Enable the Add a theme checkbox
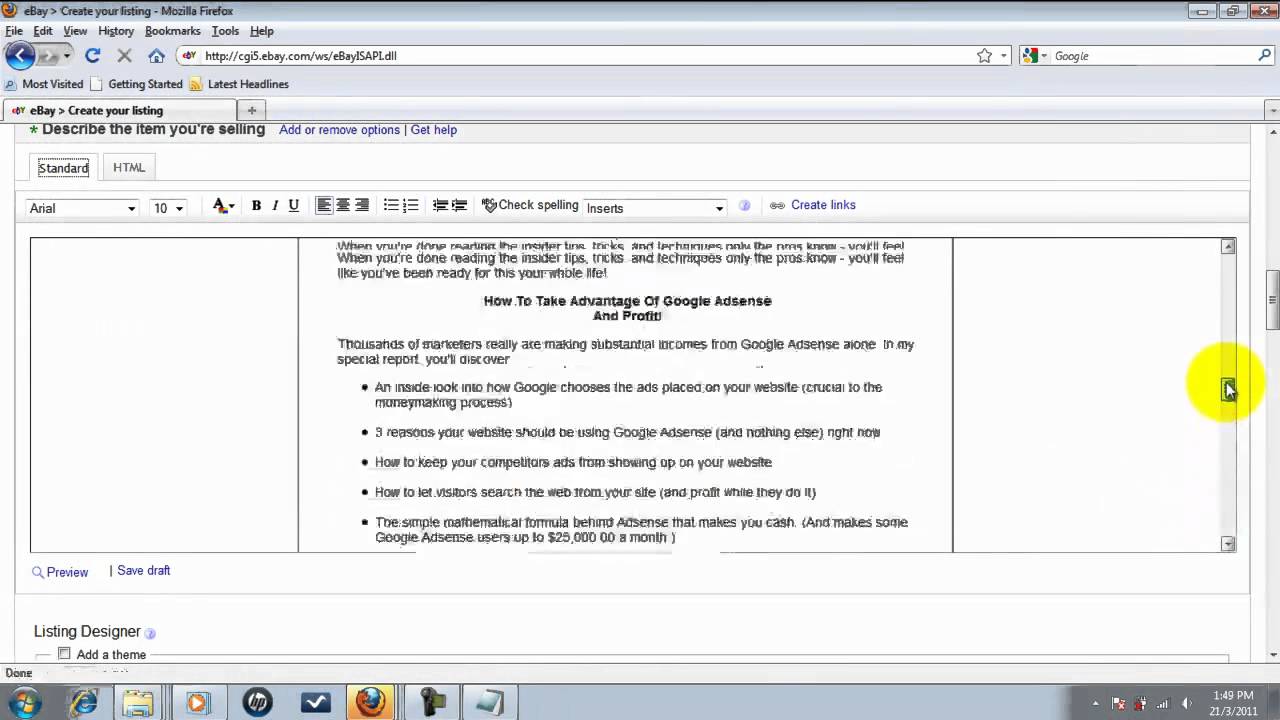The height and width of the screenshot is (720, 1280). pyautogui.click(x=64, y=654)
